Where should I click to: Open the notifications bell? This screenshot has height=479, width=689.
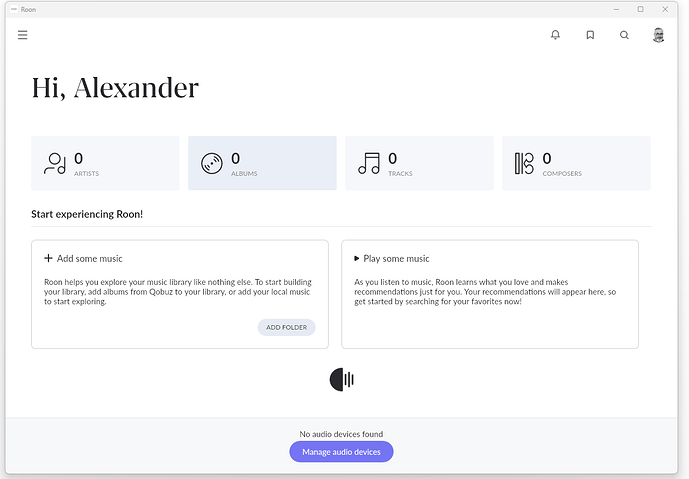click(x=555, y=35)
